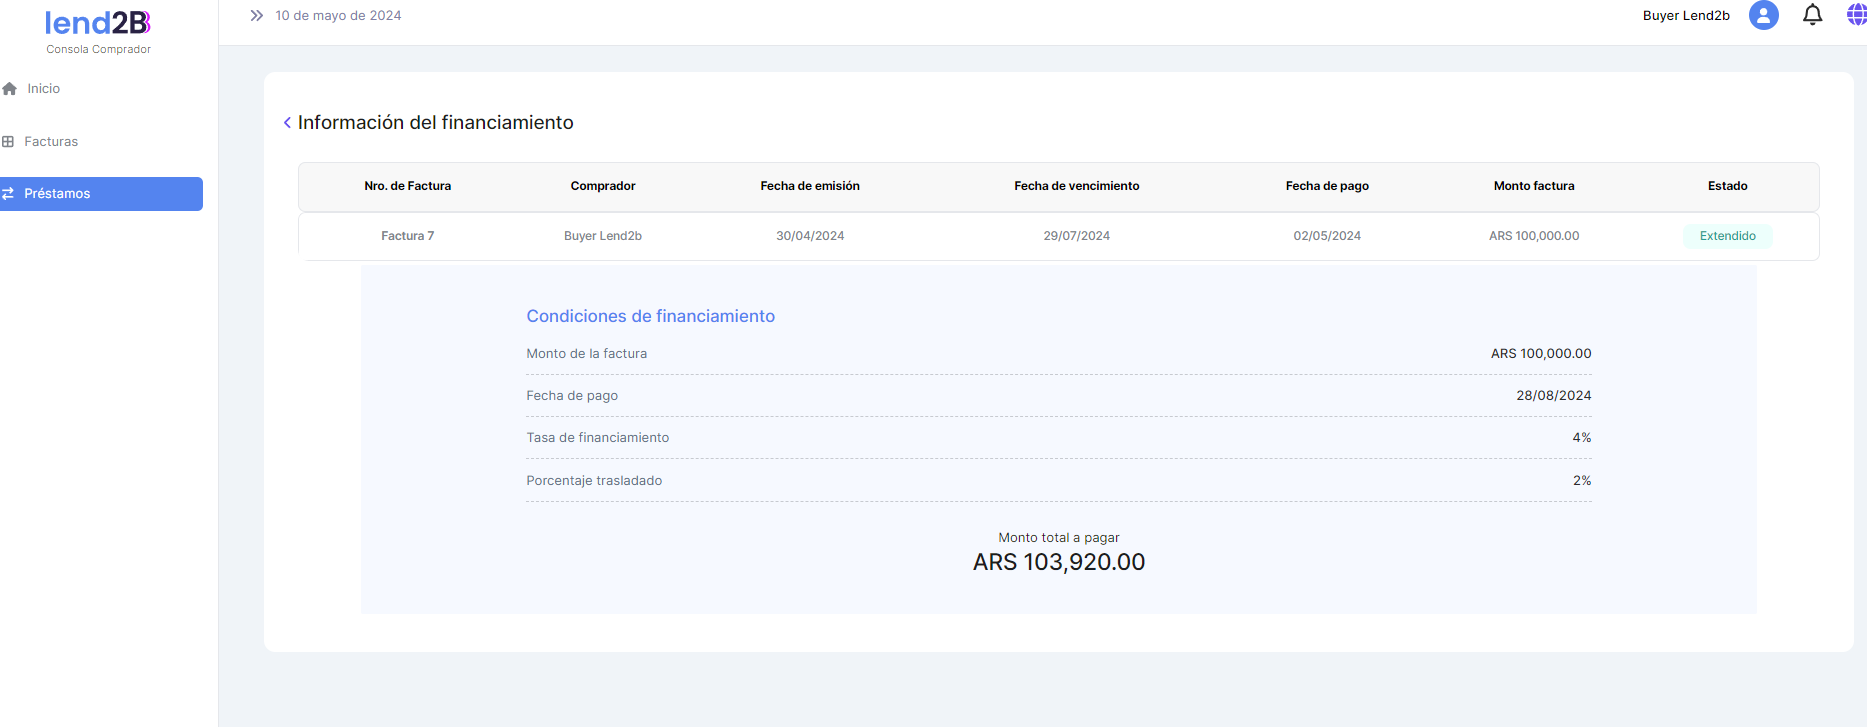The width and height of the screenshot is (1867, 727).
Task: Click the Estado column header
Action: click(x=1727, y=186)
